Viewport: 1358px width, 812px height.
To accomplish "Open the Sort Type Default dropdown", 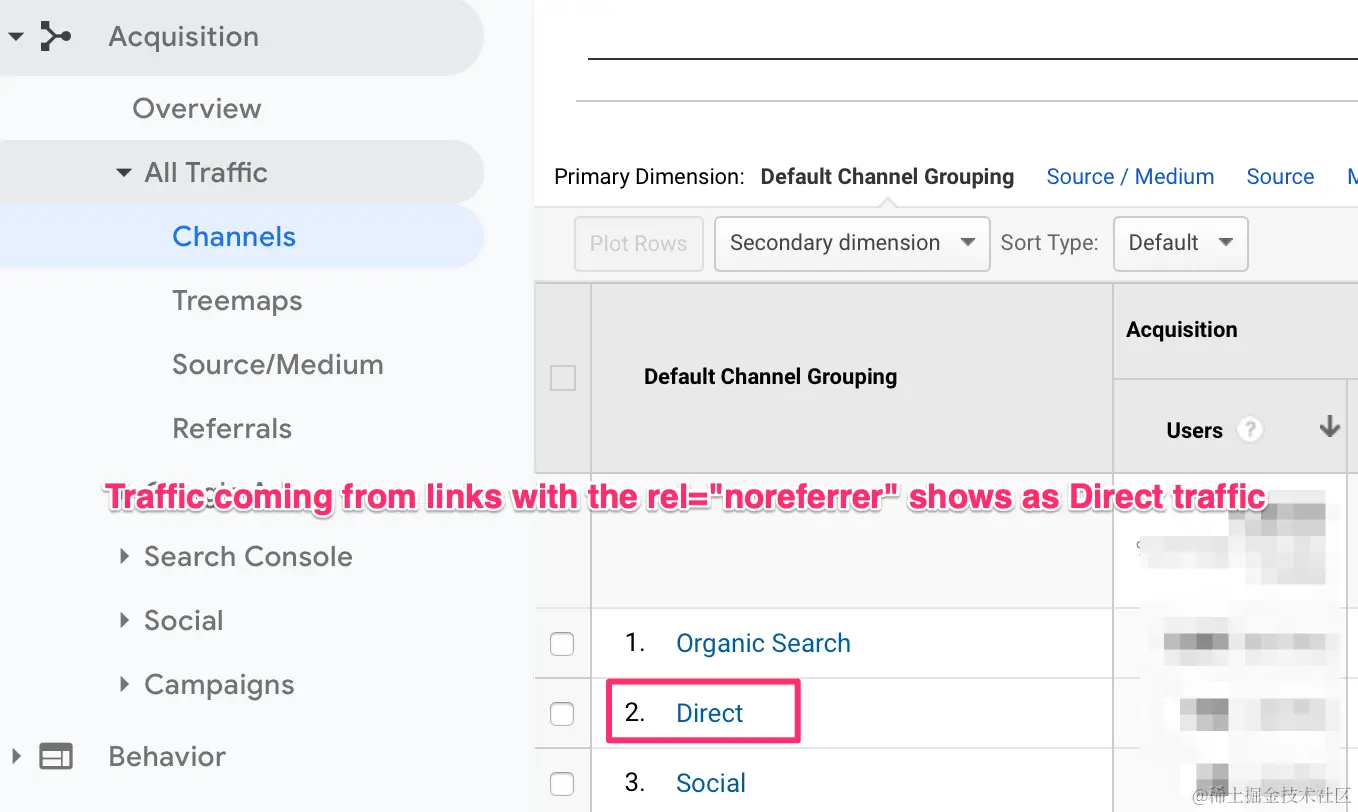I will pyautogui.click(x=1180, y=243).
